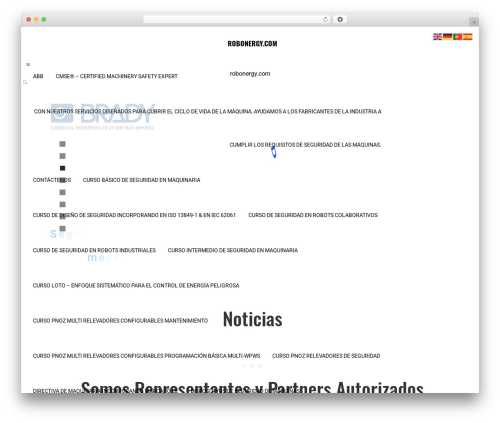This screenshot has width=500, height=423.
Task: Select the middle carousel dot below Noticias
Action: (252, 366)
